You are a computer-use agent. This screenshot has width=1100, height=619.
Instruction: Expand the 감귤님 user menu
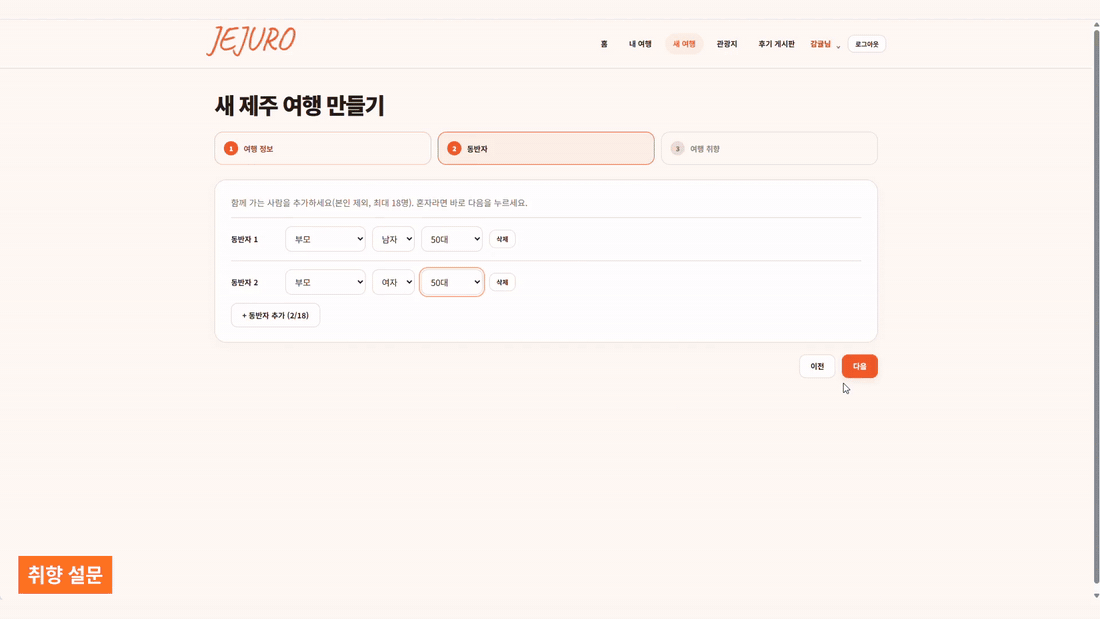[825, 44]
